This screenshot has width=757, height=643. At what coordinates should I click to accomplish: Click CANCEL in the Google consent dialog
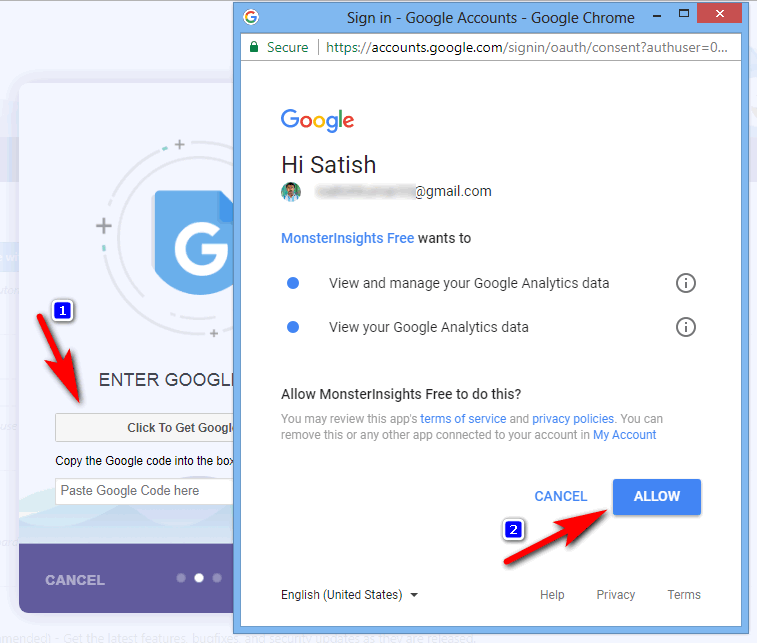[561, 496]
